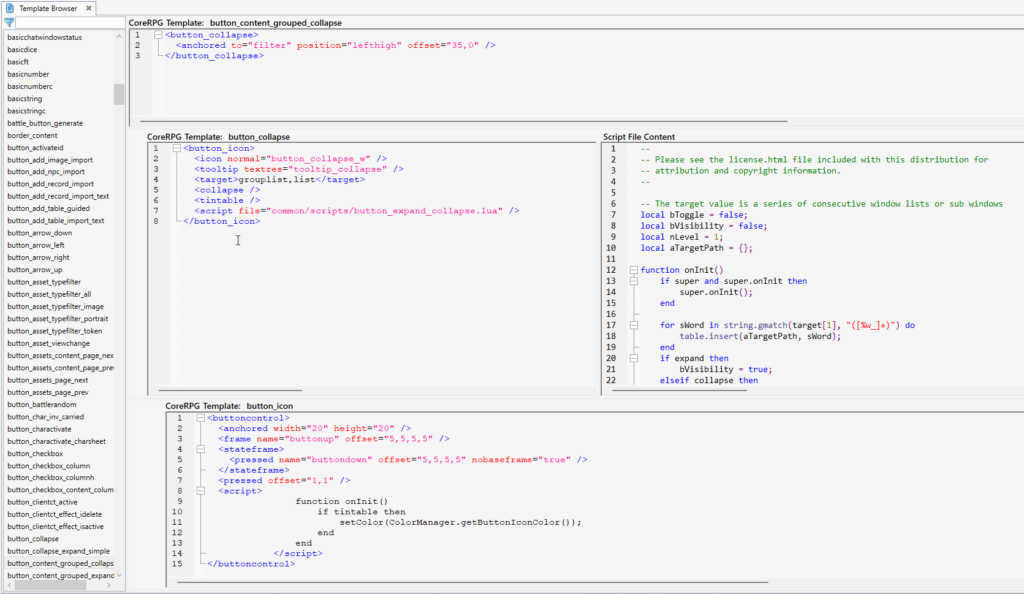Collapse the function onInit fold in script

(633, 270)
